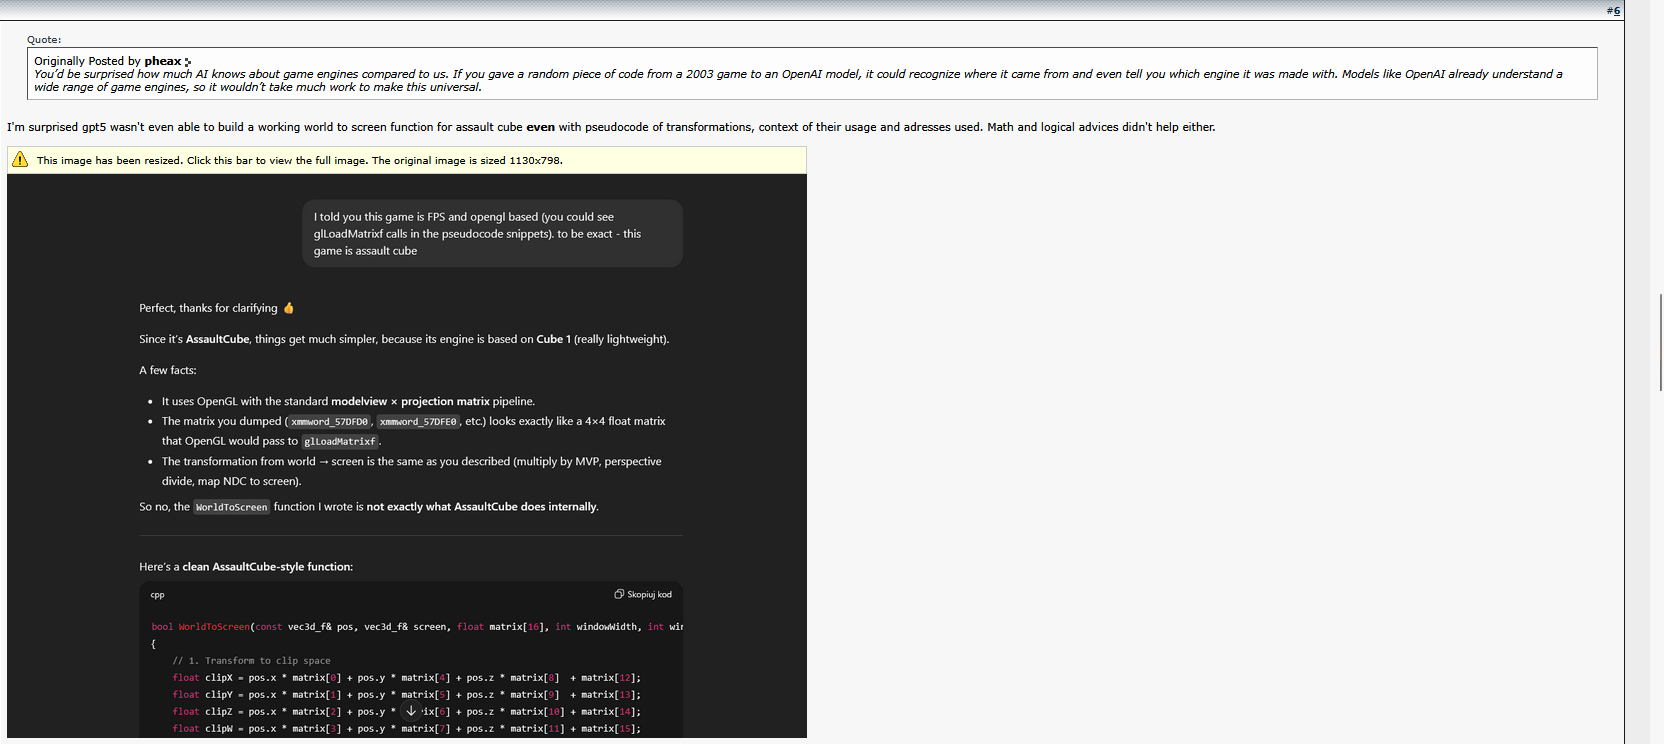This screenshot has height=744, width=1664.
Task: Click the bold text 'not exactly what AssaultCube does internally'
Action: click(x=481, y=507)
